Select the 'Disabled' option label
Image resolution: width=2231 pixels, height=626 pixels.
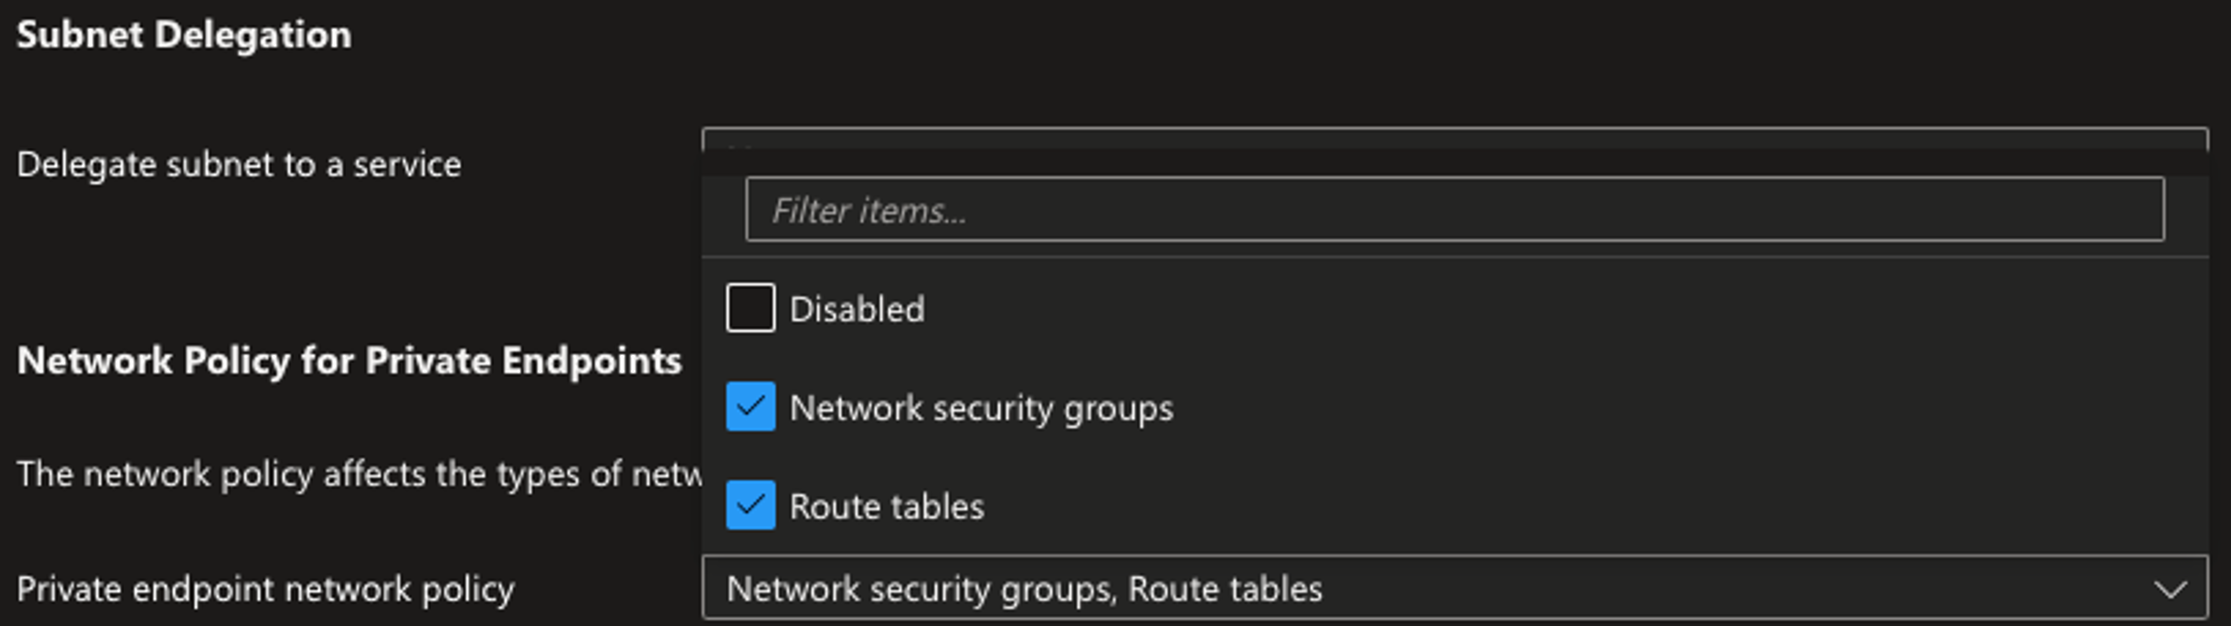[857, 309]
